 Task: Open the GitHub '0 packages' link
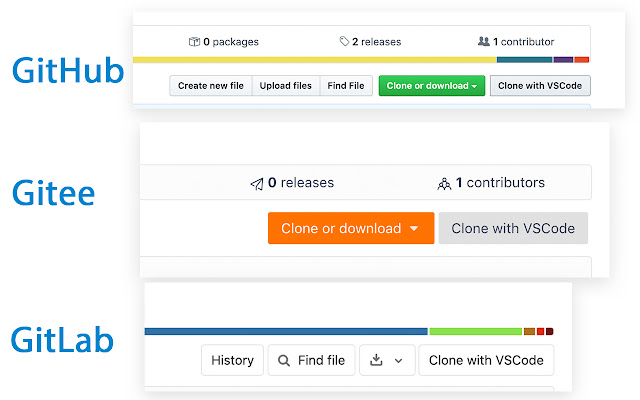[224, 42]
